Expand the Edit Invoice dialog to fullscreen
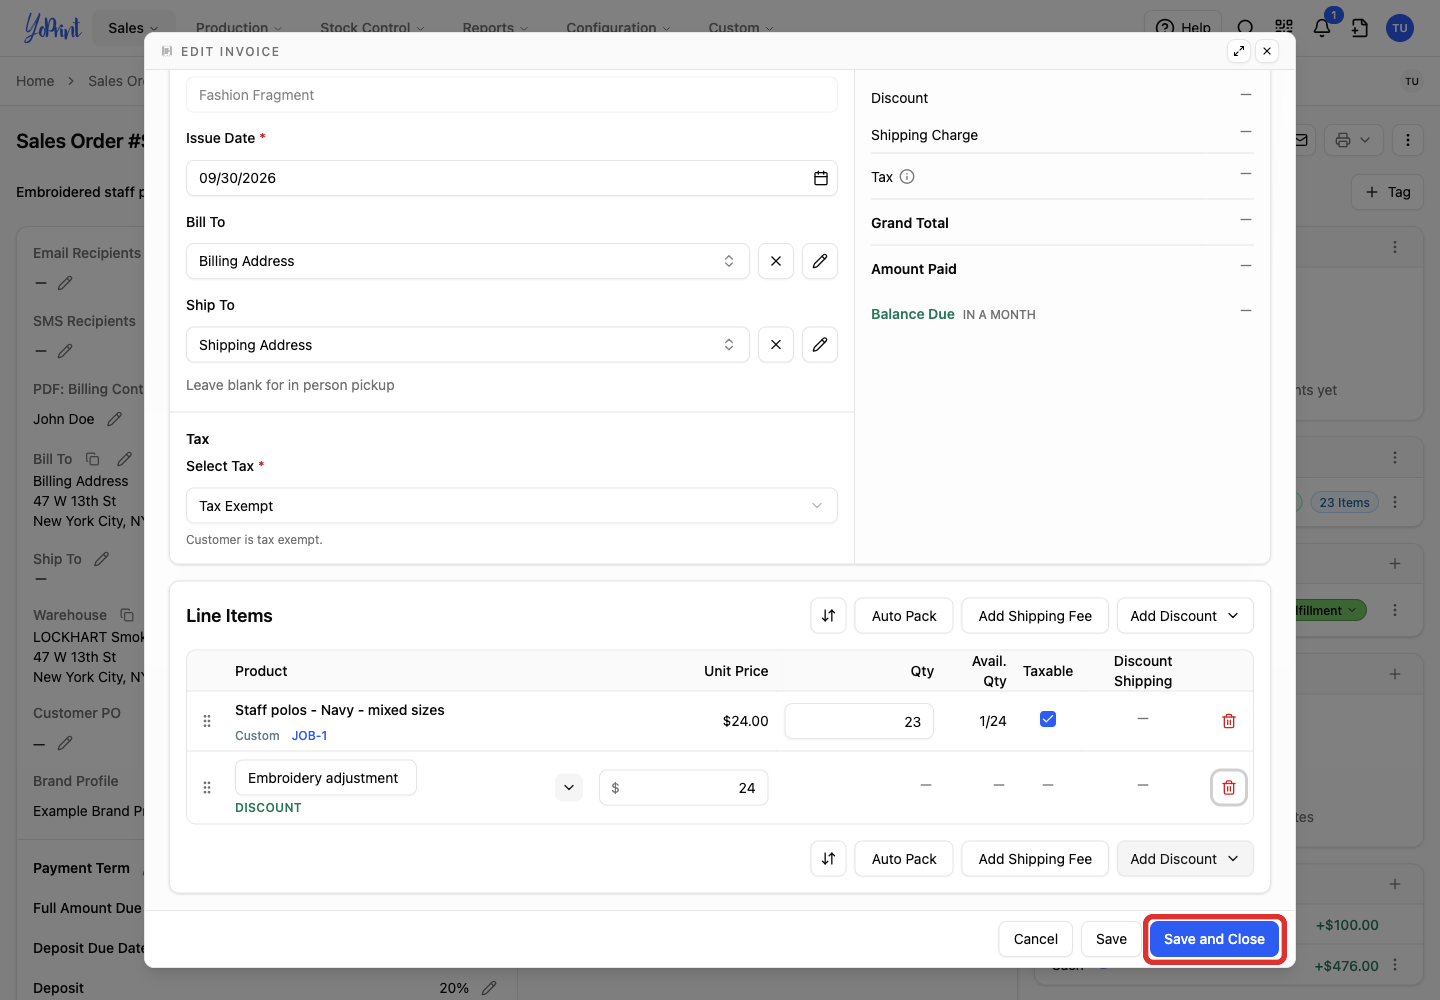This screenshot has width=1440, height=1000. click(x=1239, y=51)
